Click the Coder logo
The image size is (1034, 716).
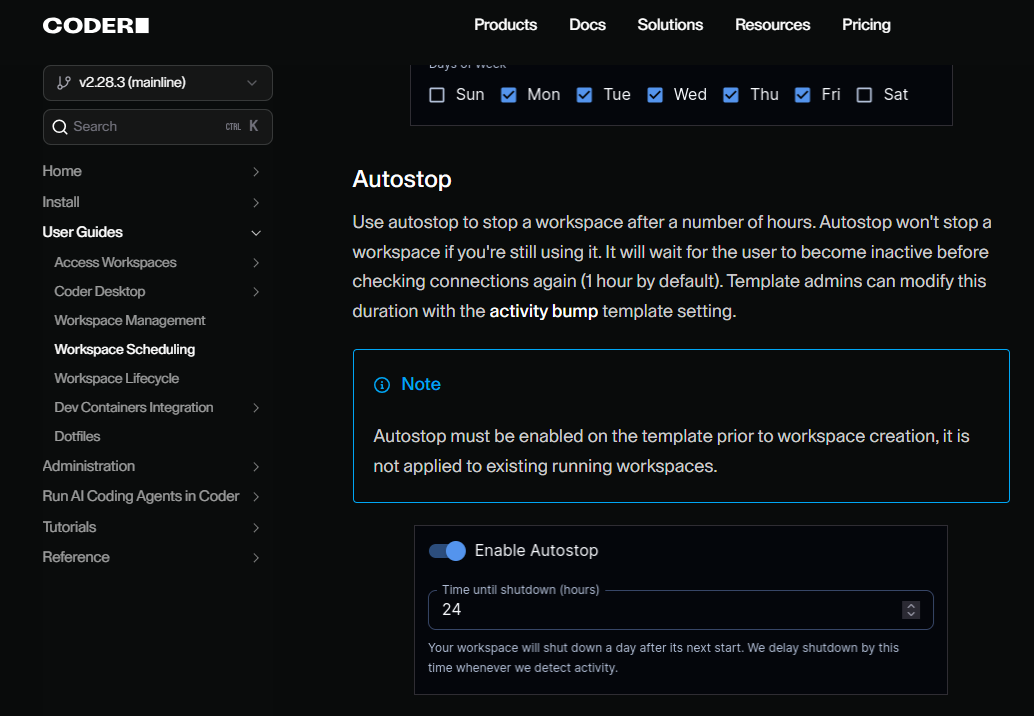tap(96, 25)
